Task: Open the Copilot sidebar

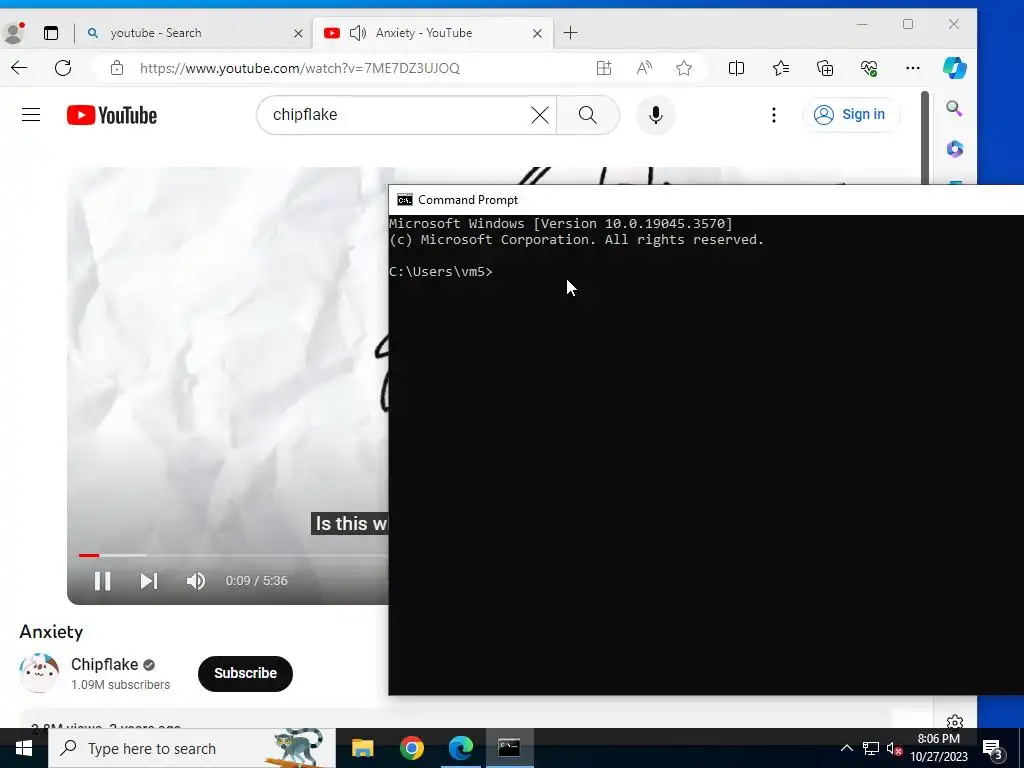Action: pyautogui.click(x=954, y=68)
